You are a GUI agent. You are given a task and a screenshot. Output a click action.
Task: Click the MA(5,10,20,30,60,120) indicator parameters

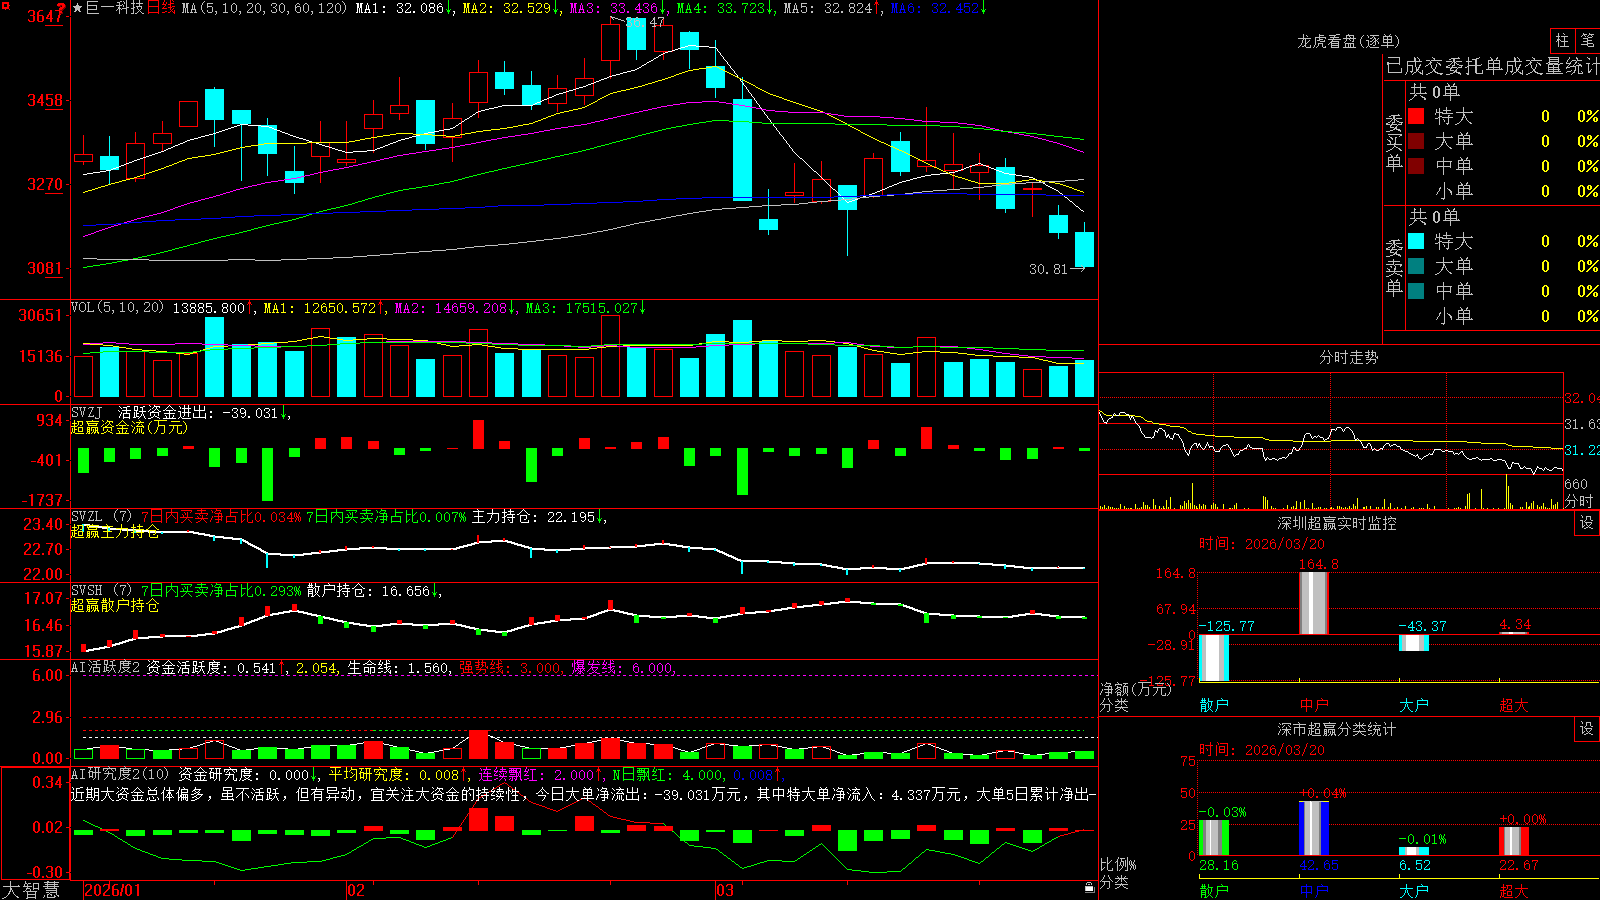pos(264,8)
